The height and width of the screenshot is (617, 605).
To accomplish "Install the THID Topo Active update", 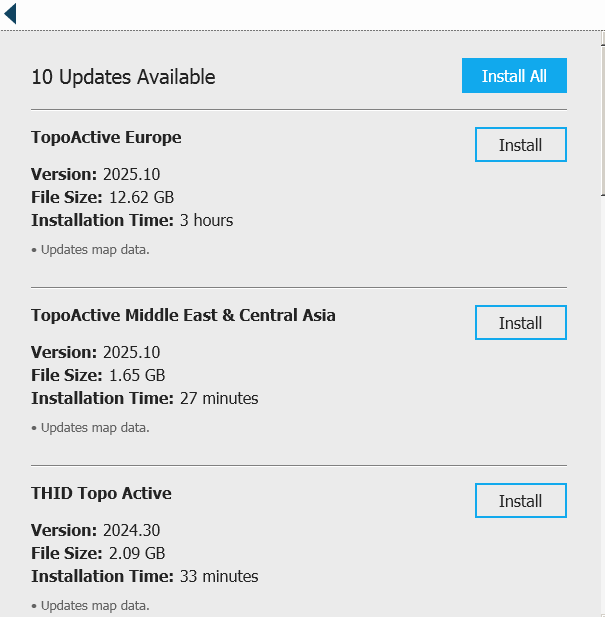I will click(520, 501).
